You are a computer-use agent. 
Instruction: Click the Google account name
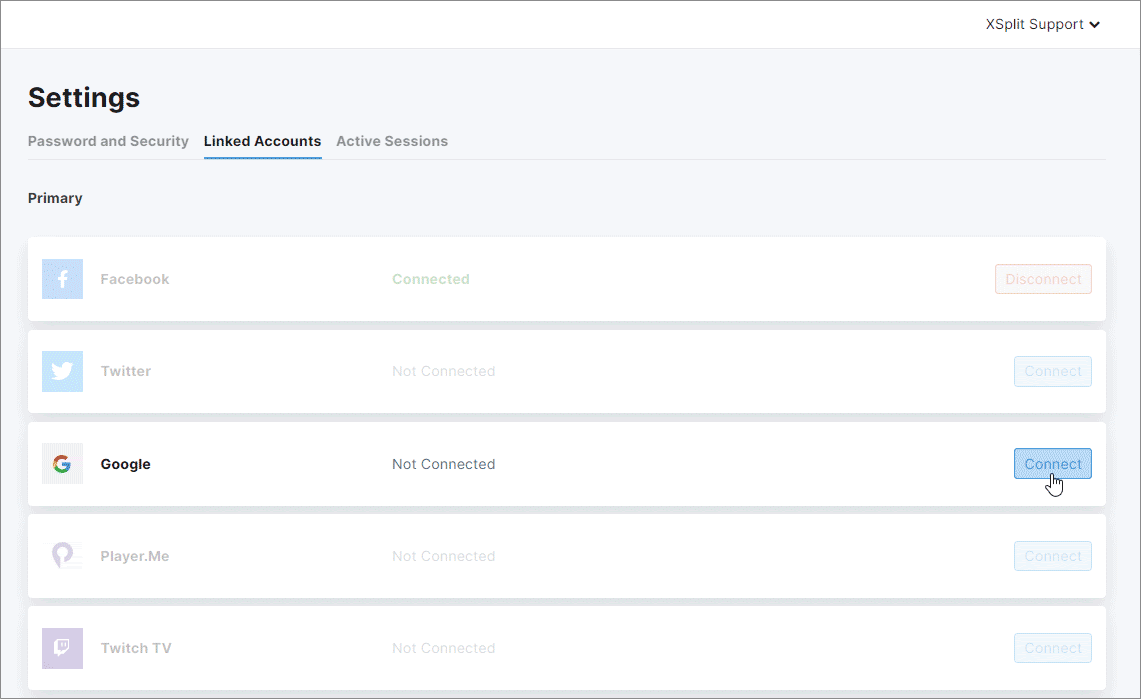click(125, 464)
